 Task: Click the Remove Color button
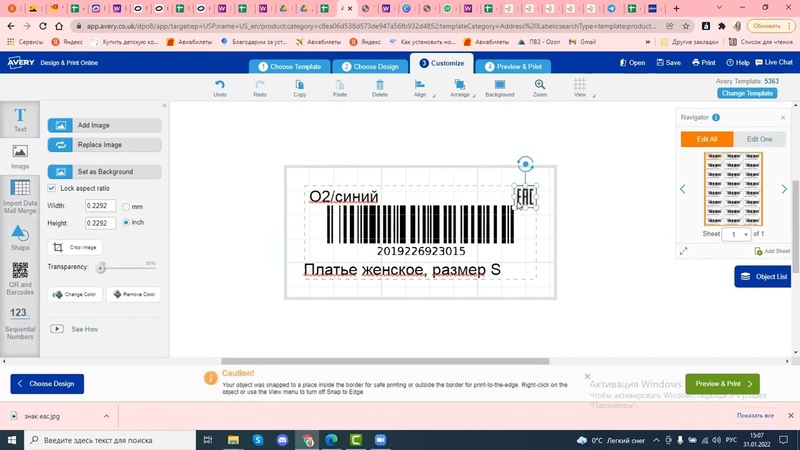tap(134, 294)
